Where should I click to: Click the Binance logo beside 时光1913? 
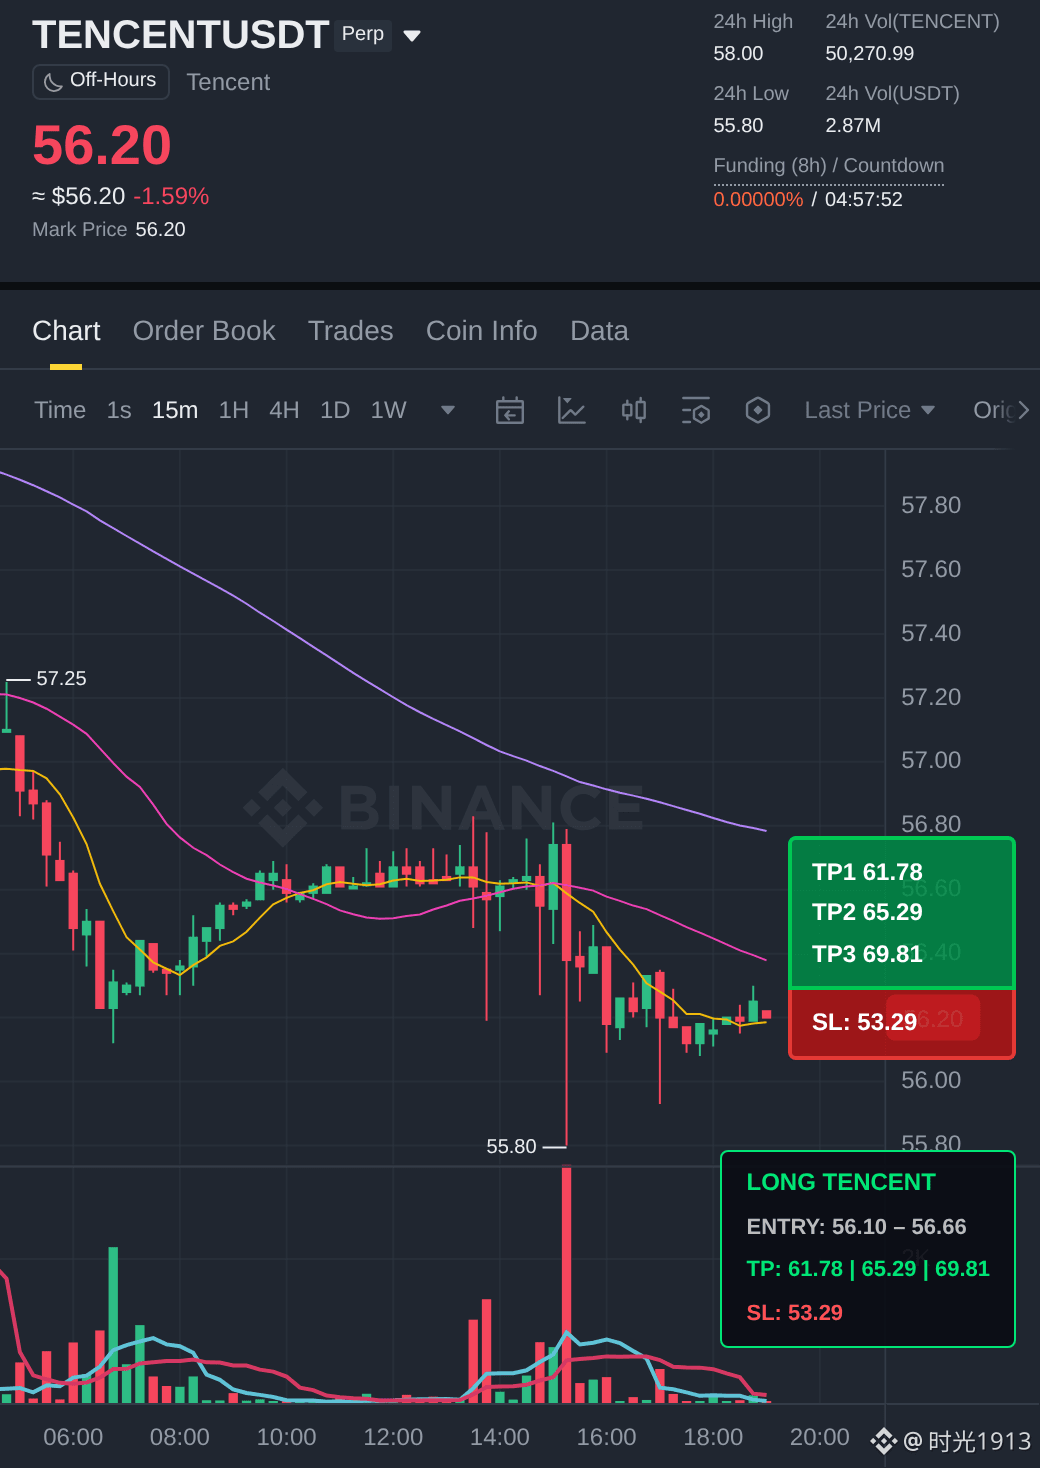coord(883,1441)
